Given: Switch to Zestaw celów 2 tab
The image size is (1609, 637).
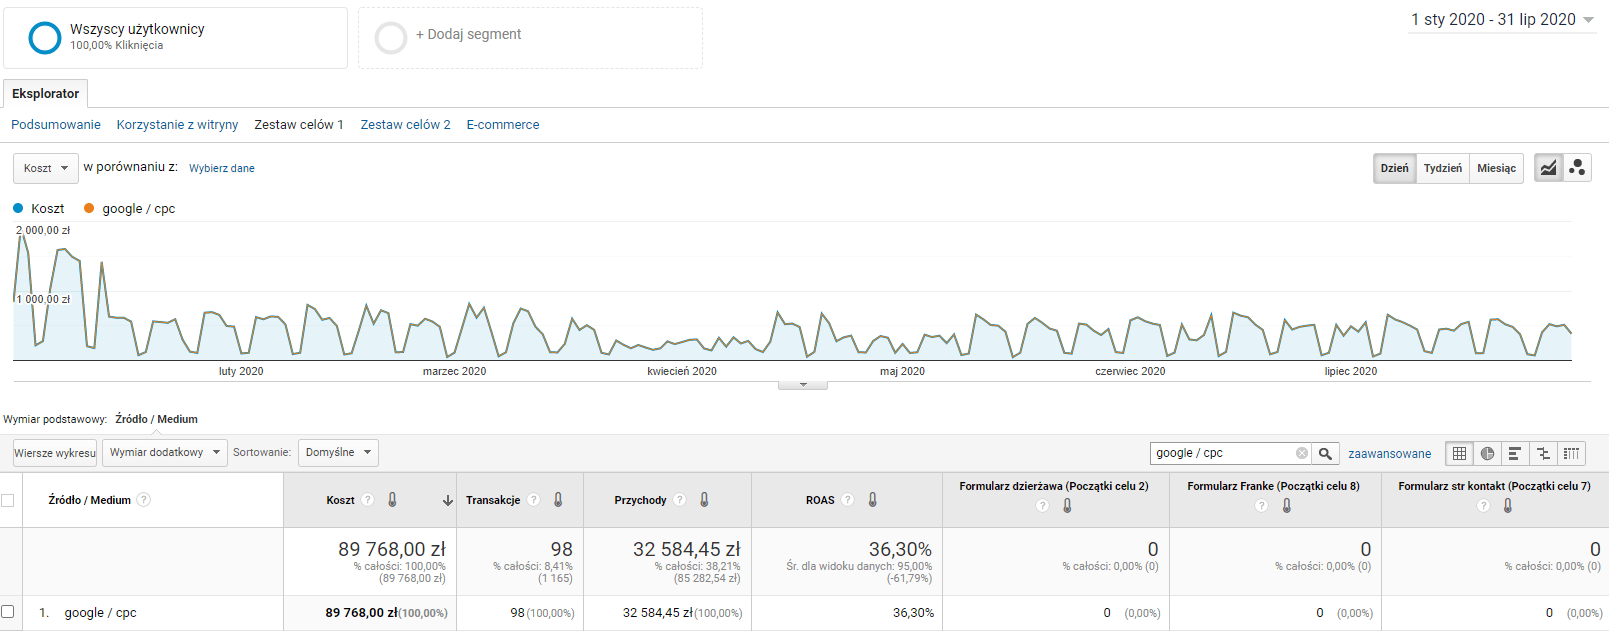Looking at the screenshot, I should 405,125.
